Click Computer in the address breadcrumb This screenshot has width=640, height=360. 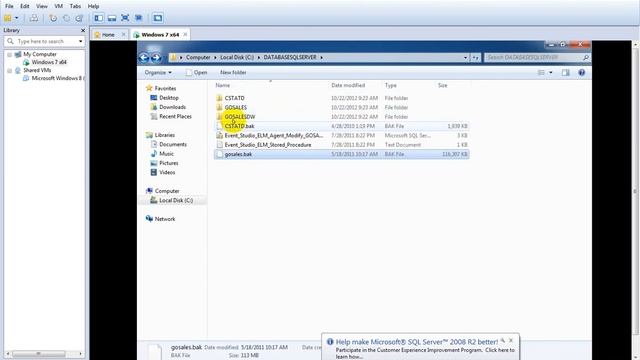tap(198, 58)
